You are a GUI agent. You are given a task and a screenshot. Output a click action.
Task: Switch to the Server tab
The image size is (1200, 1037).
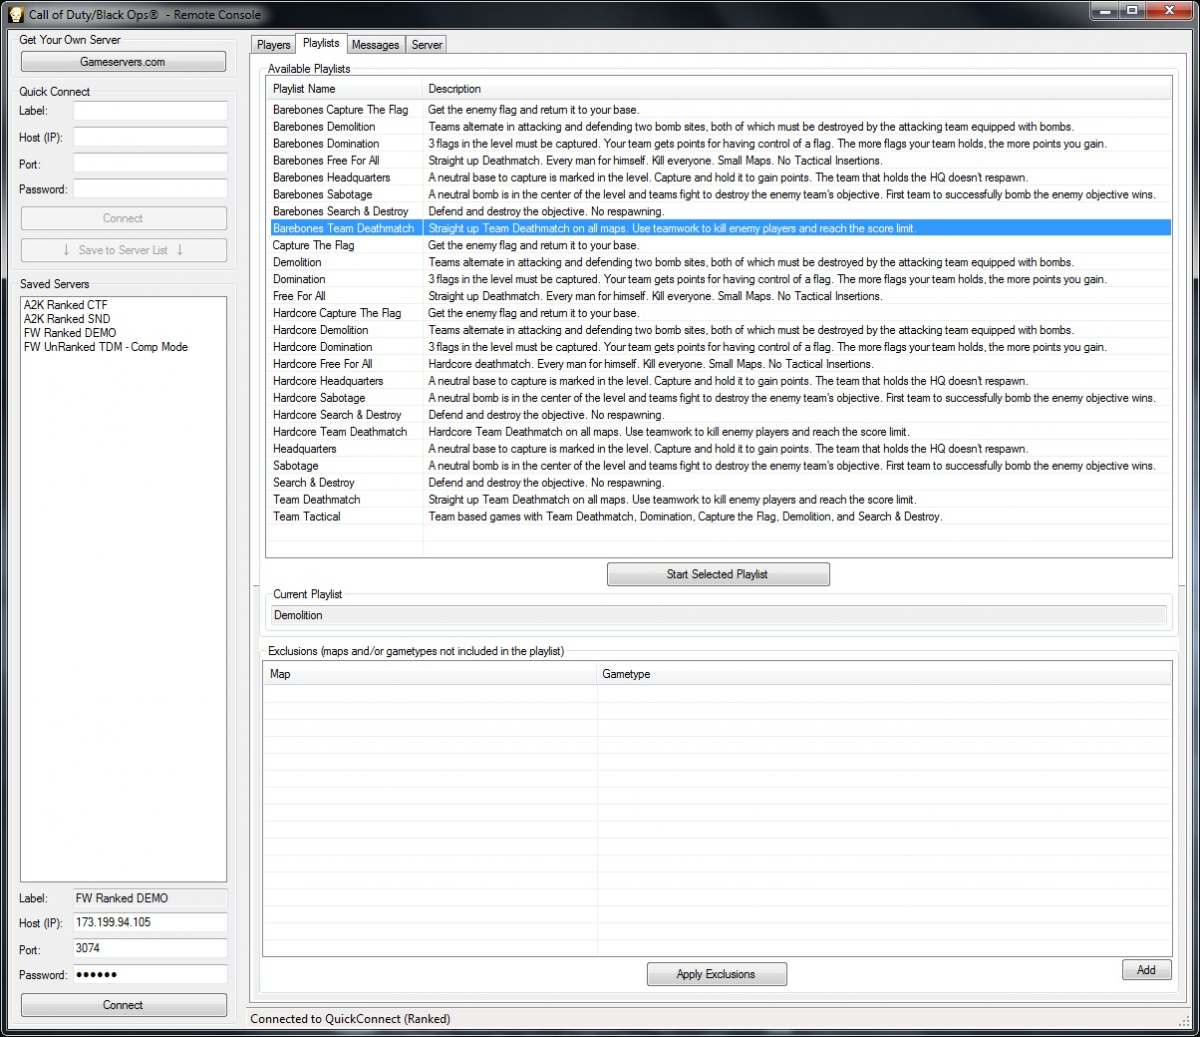coord(427,45)
